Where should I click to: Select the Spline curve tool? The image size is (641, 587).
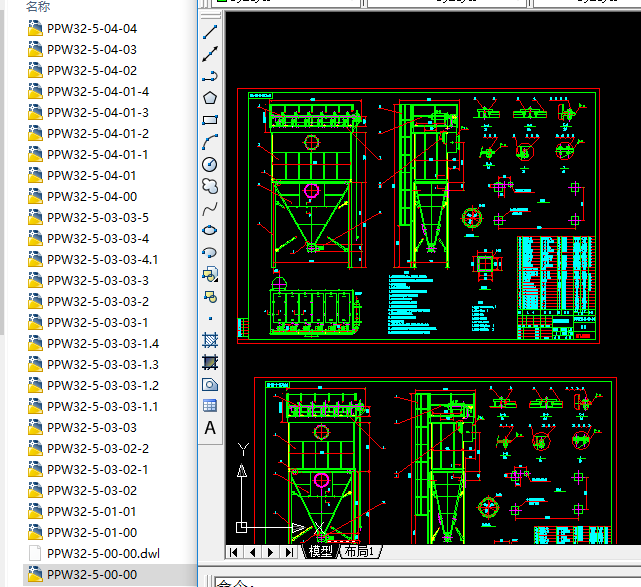(210, 209)
